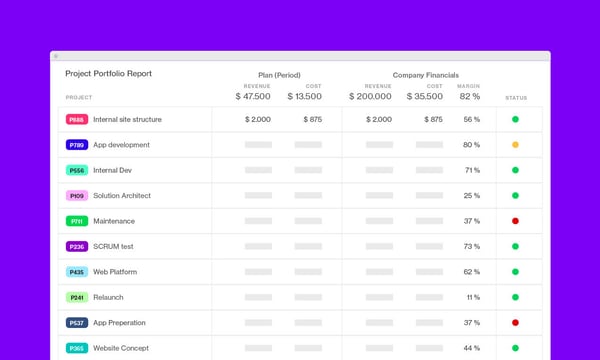Select the purple P236 project badge

[x=77, y=246]
